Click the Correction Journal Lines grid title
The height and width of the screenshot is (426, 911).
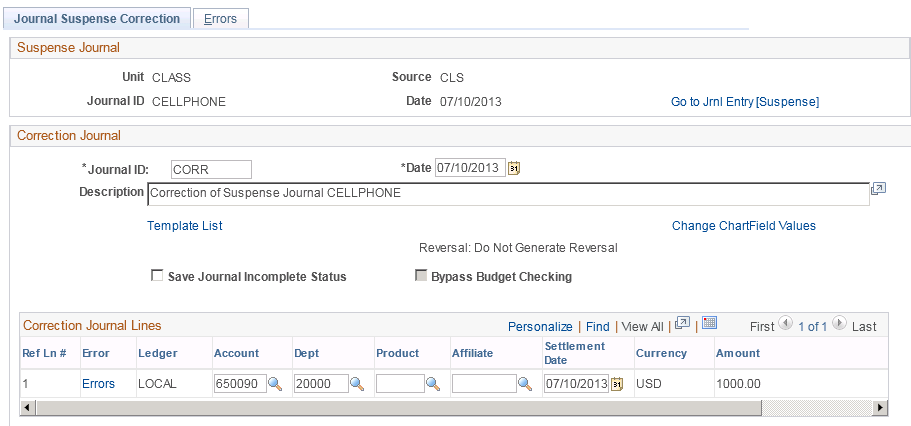[92, 325]
